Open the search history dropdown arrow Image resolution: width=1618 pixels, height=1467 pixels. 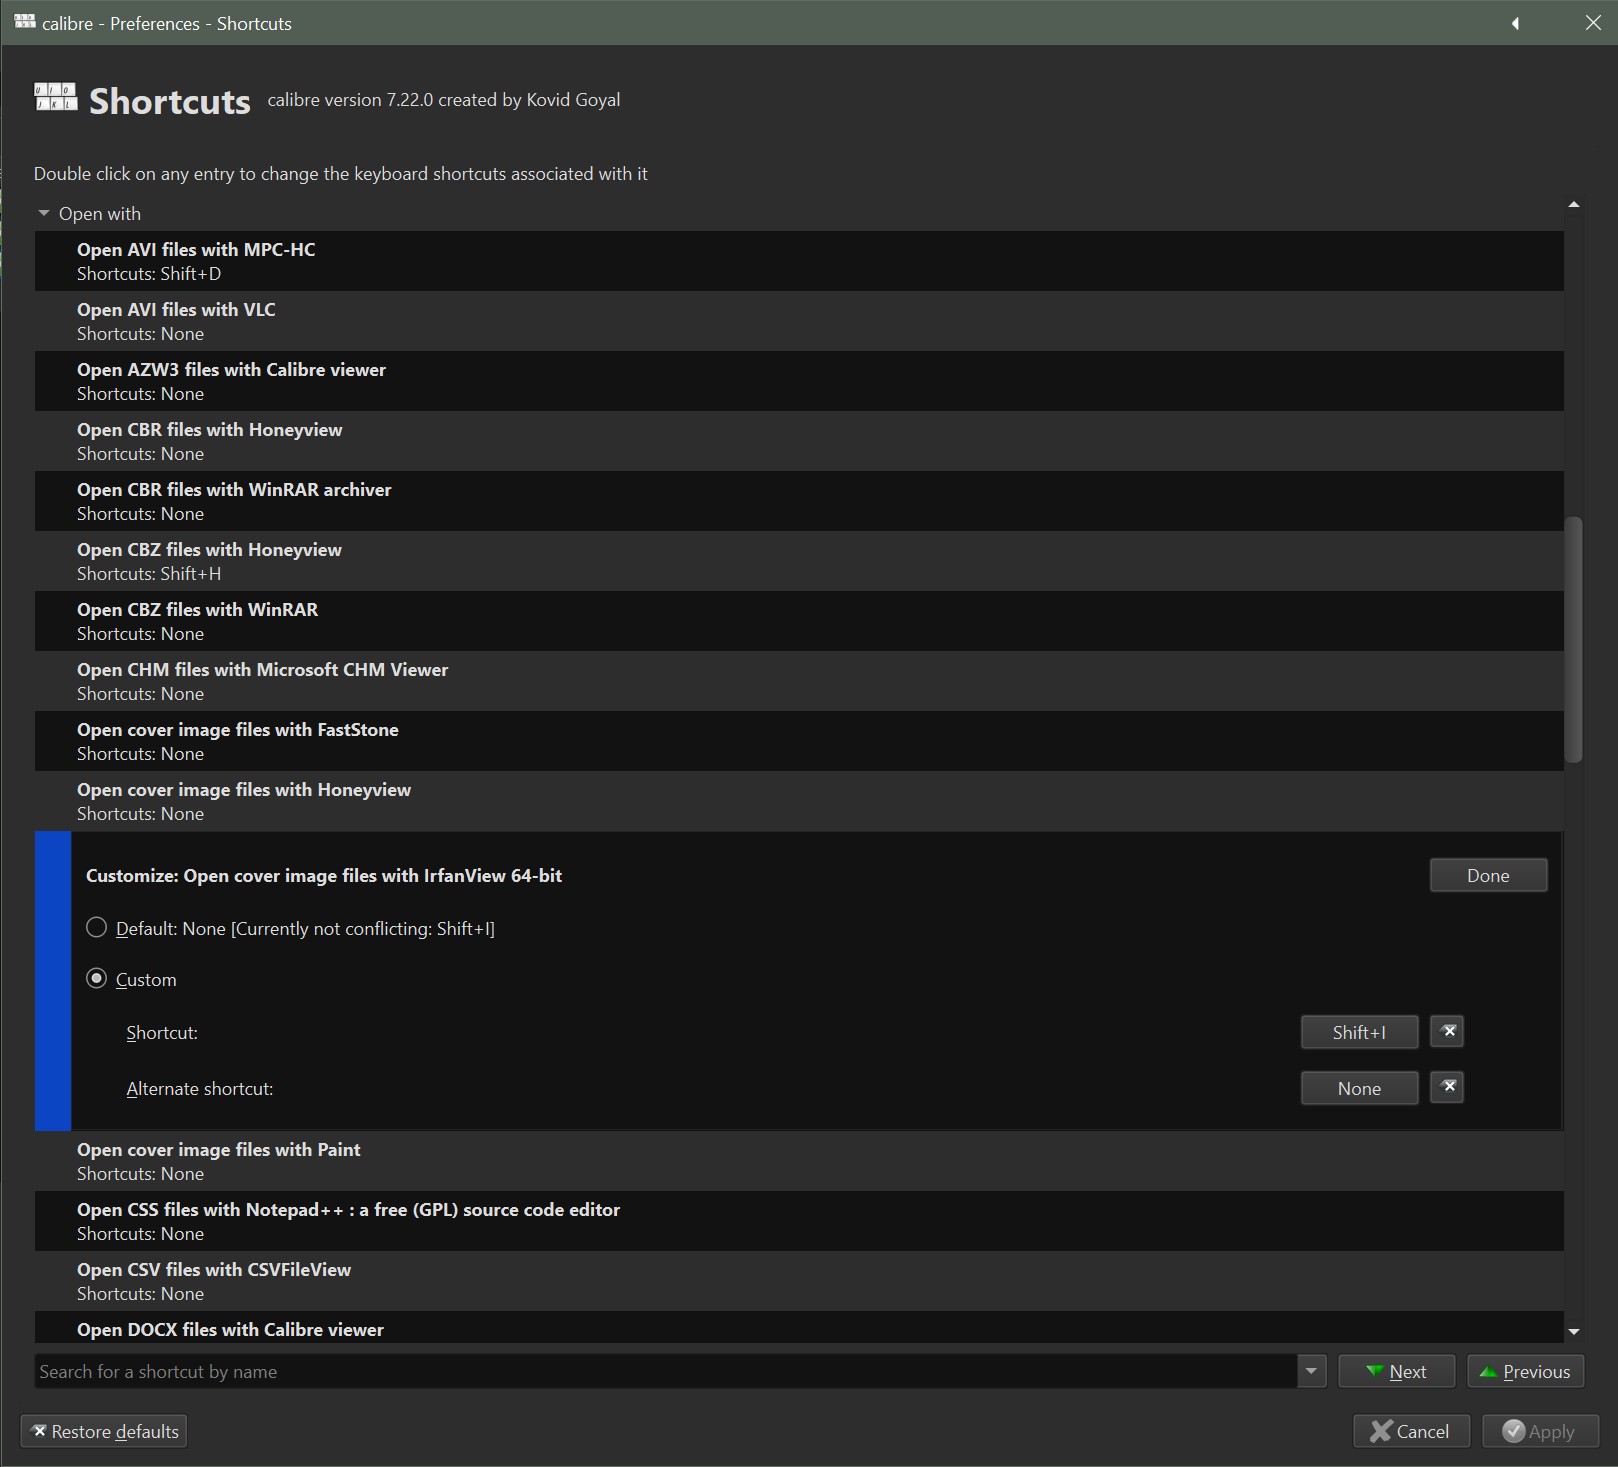pyautogui.click(x=1311, y=1371)
